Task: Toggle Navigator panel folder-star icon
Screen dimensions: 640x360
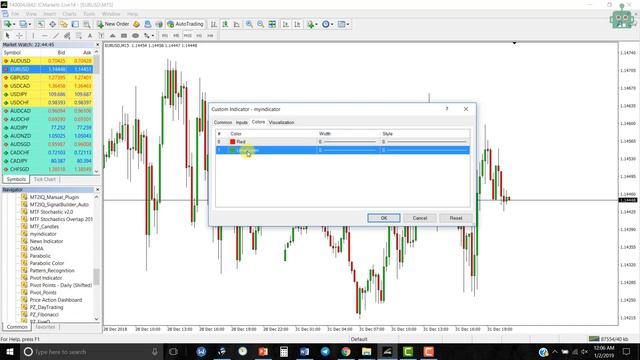Action: click(64, 24)
